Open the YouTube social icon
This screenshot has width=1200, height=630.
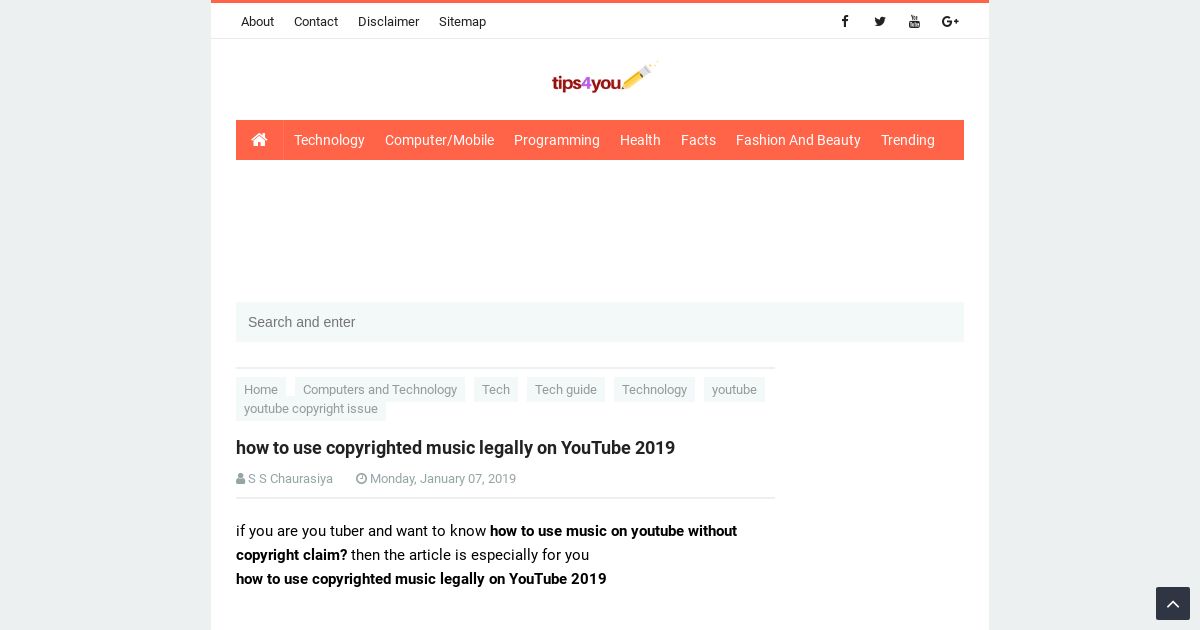pos(914,21)
